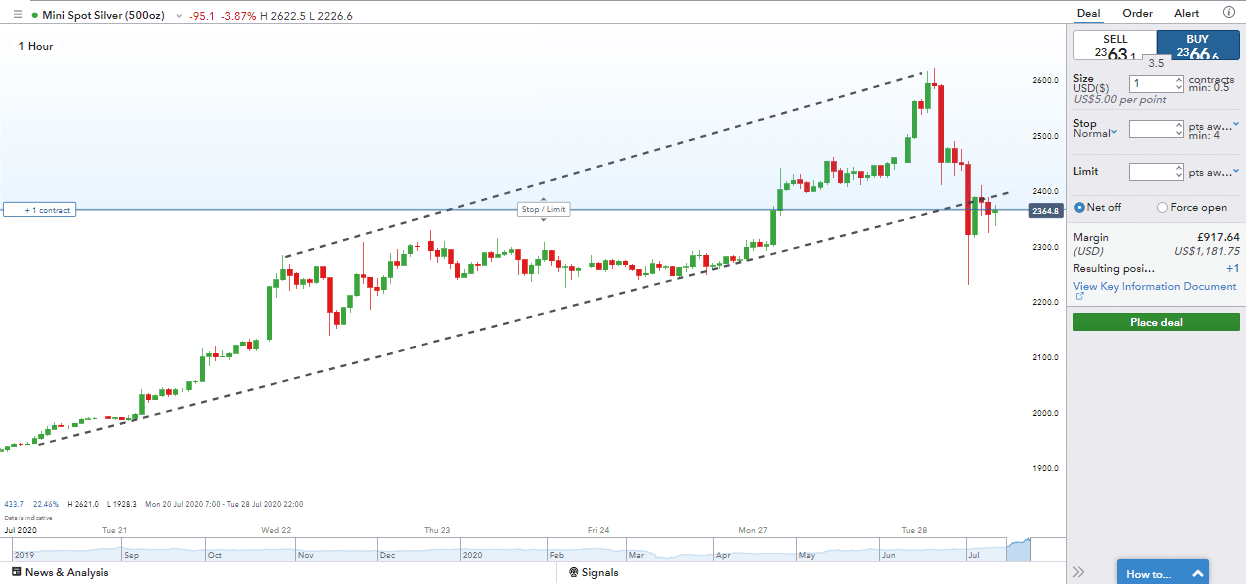Click the Signals icon in the bottom bar
This screenshot has width=1246, height=584.
[x=572, y=573]
